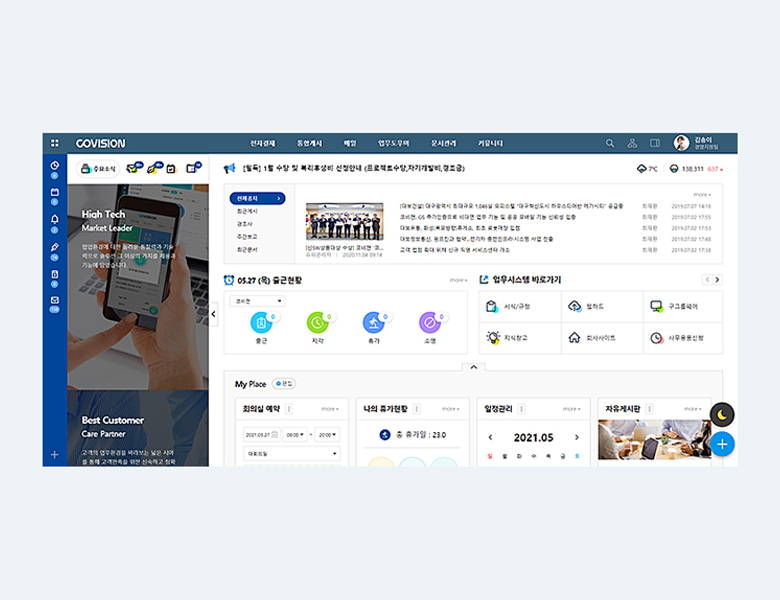Click the search magnifier in top bar
Screen dimensions: 780x600
pos(610,143)
